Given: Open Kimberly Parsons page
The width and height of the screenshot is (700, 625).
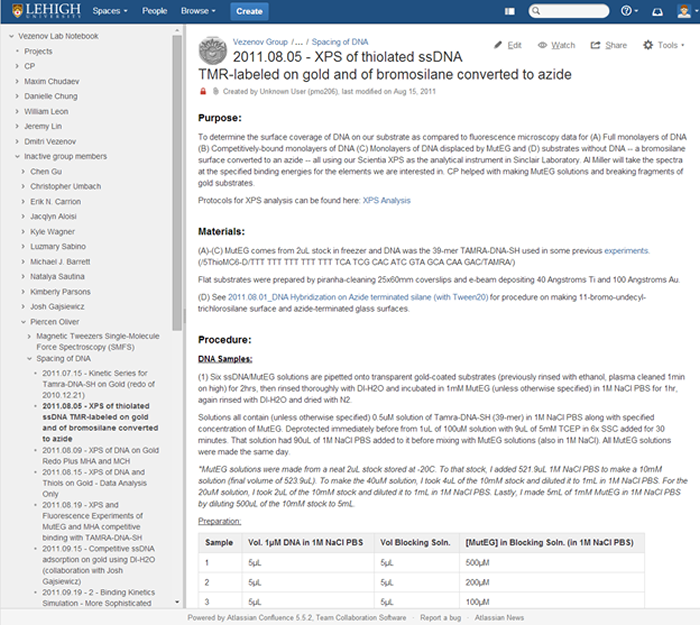Looking at the screenshot, I should click(60, 292).
